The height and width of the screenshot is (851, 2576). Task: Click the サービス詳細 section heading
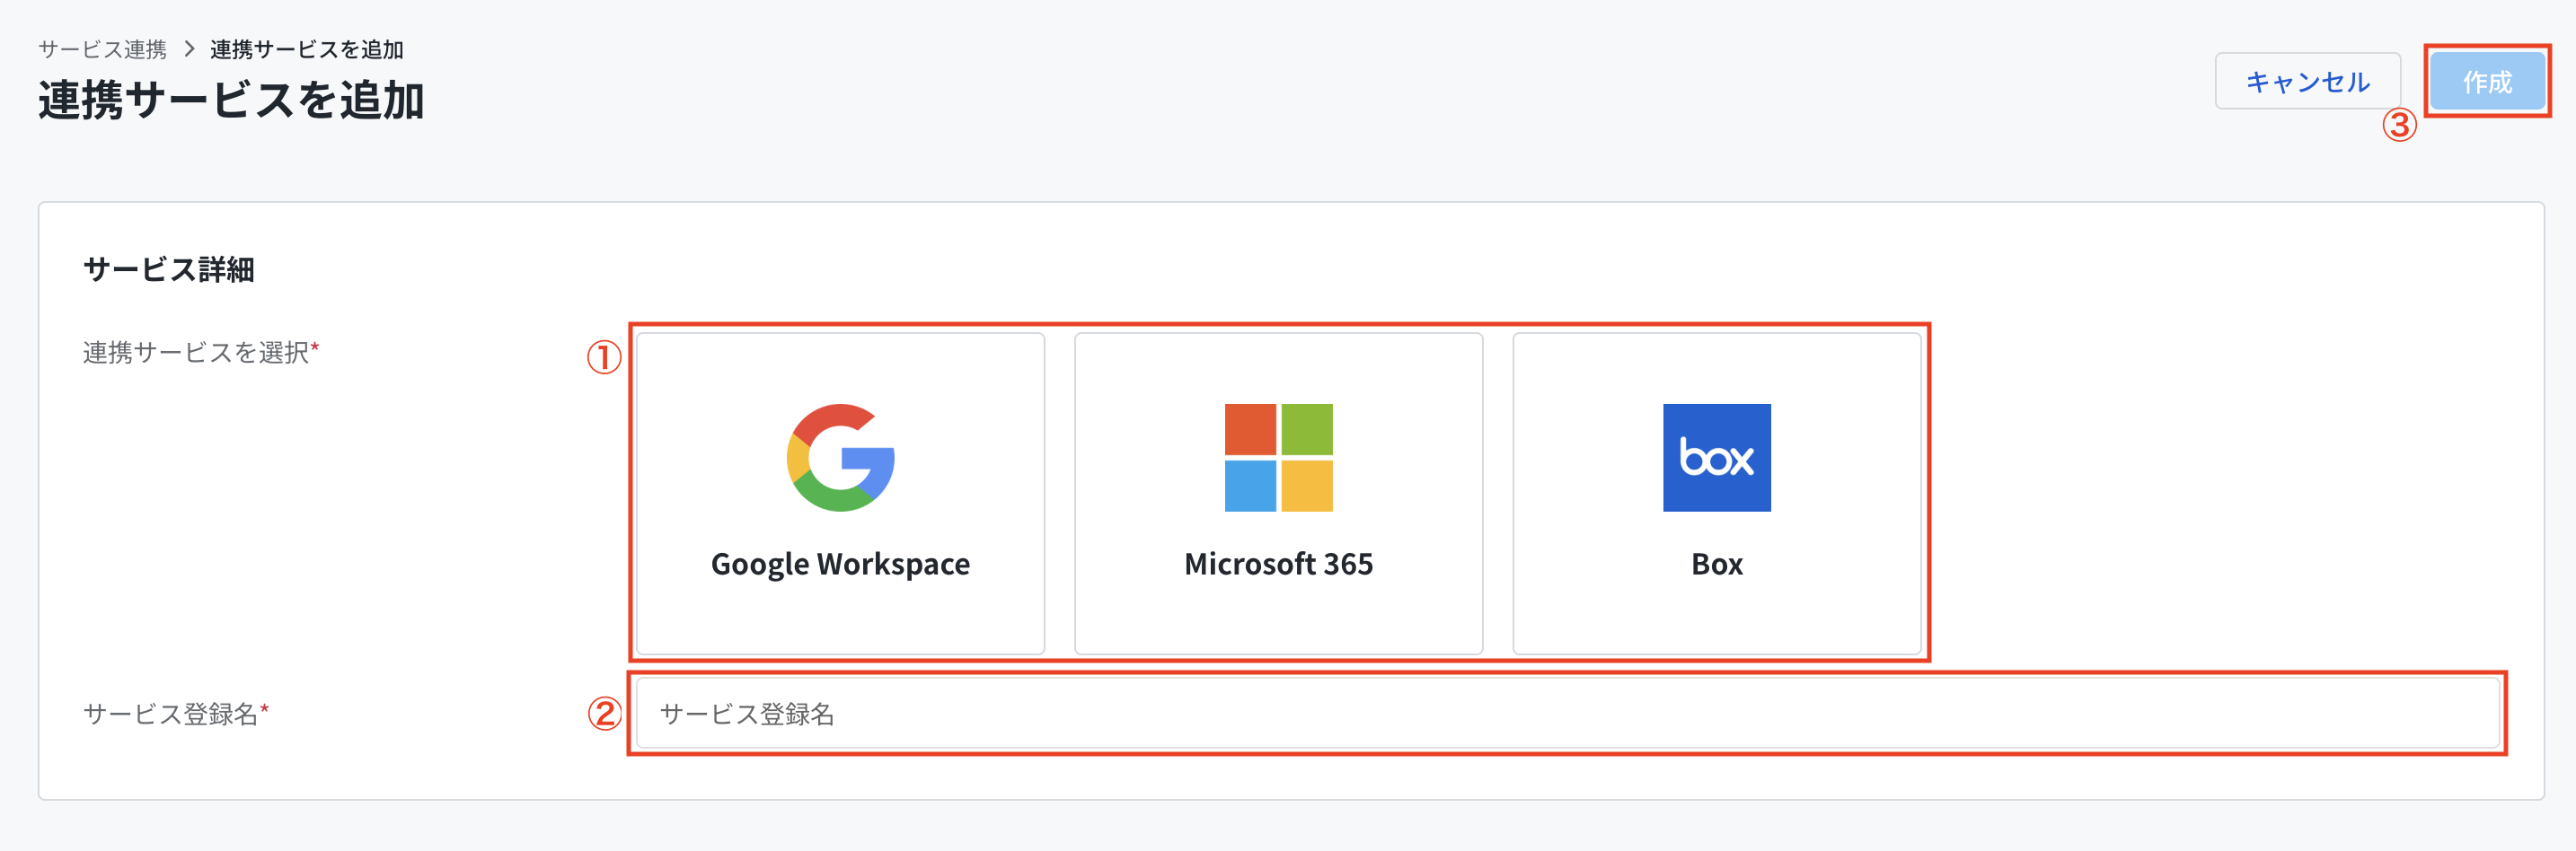(169, 269)
